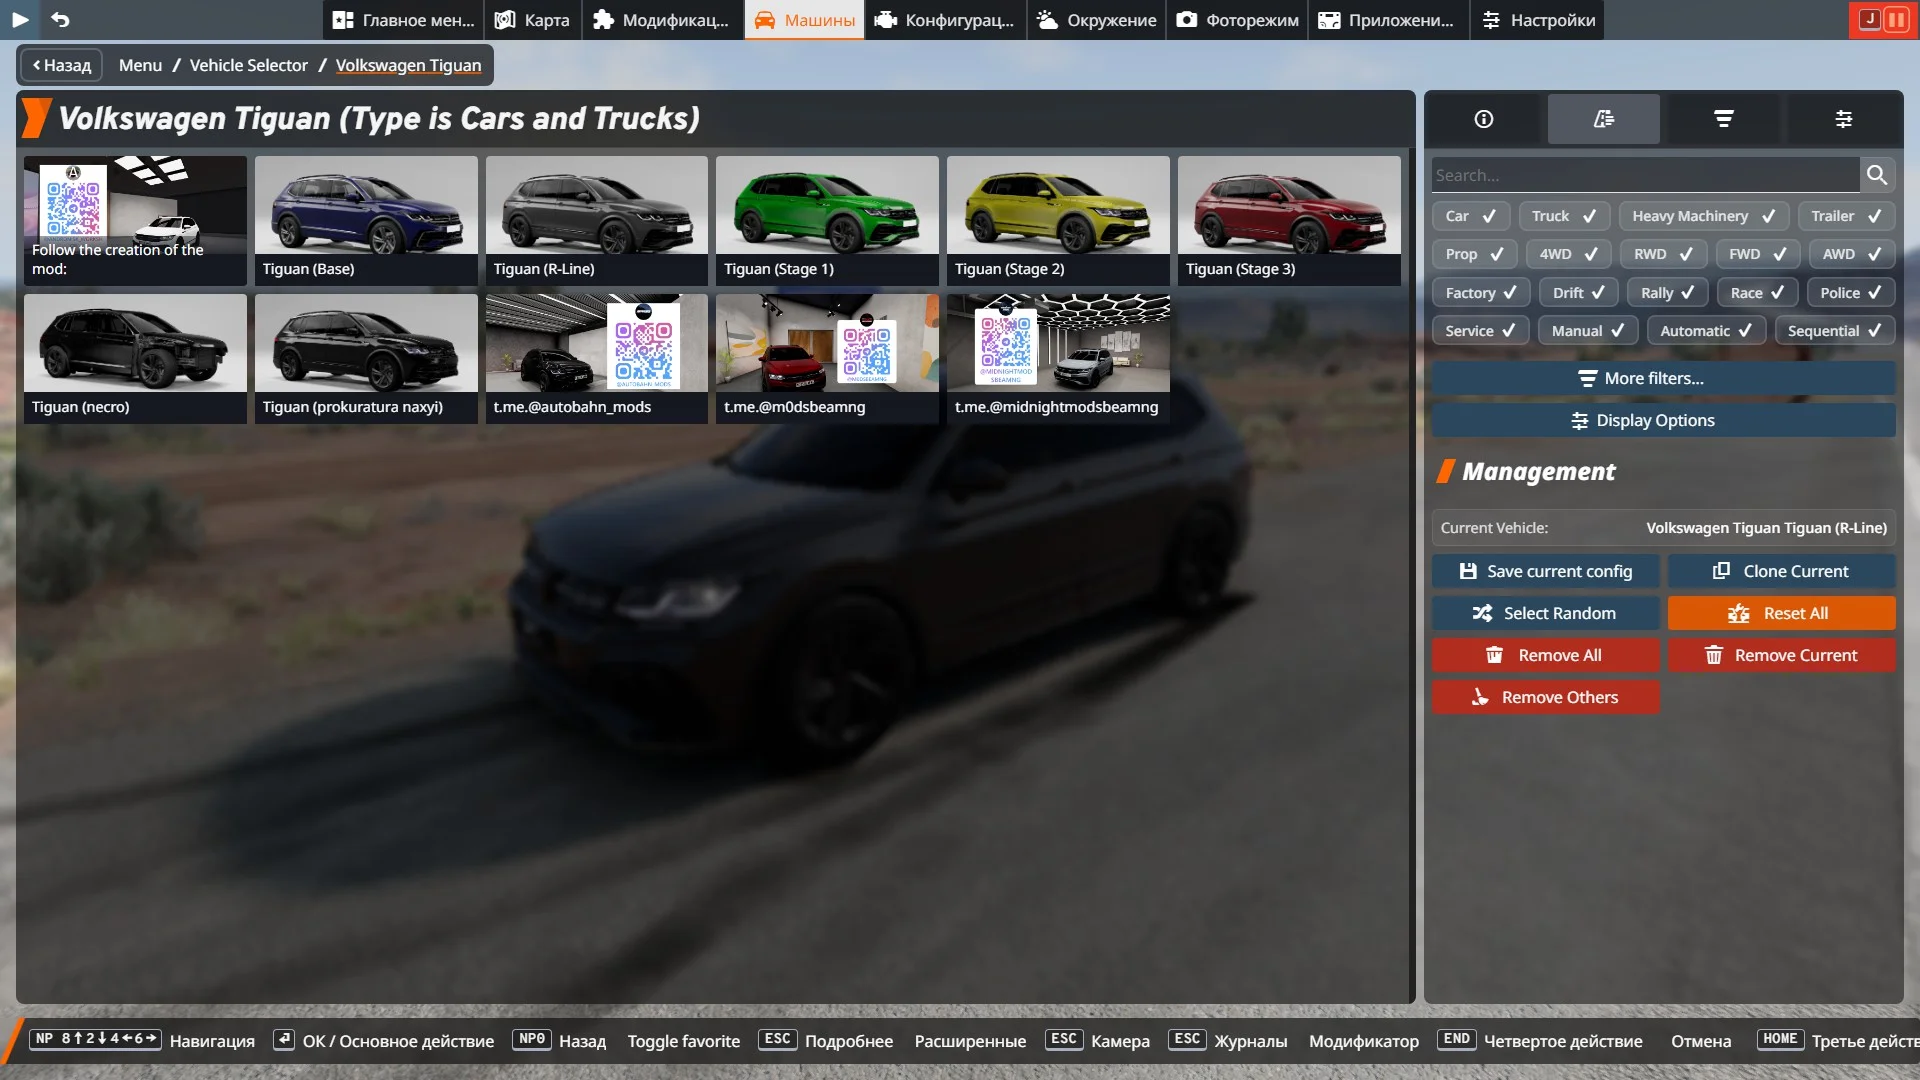1920x1080 pixels.
Task: Open the t.me.@autobahn_mods thumbnail
Action: pos(597,358)
